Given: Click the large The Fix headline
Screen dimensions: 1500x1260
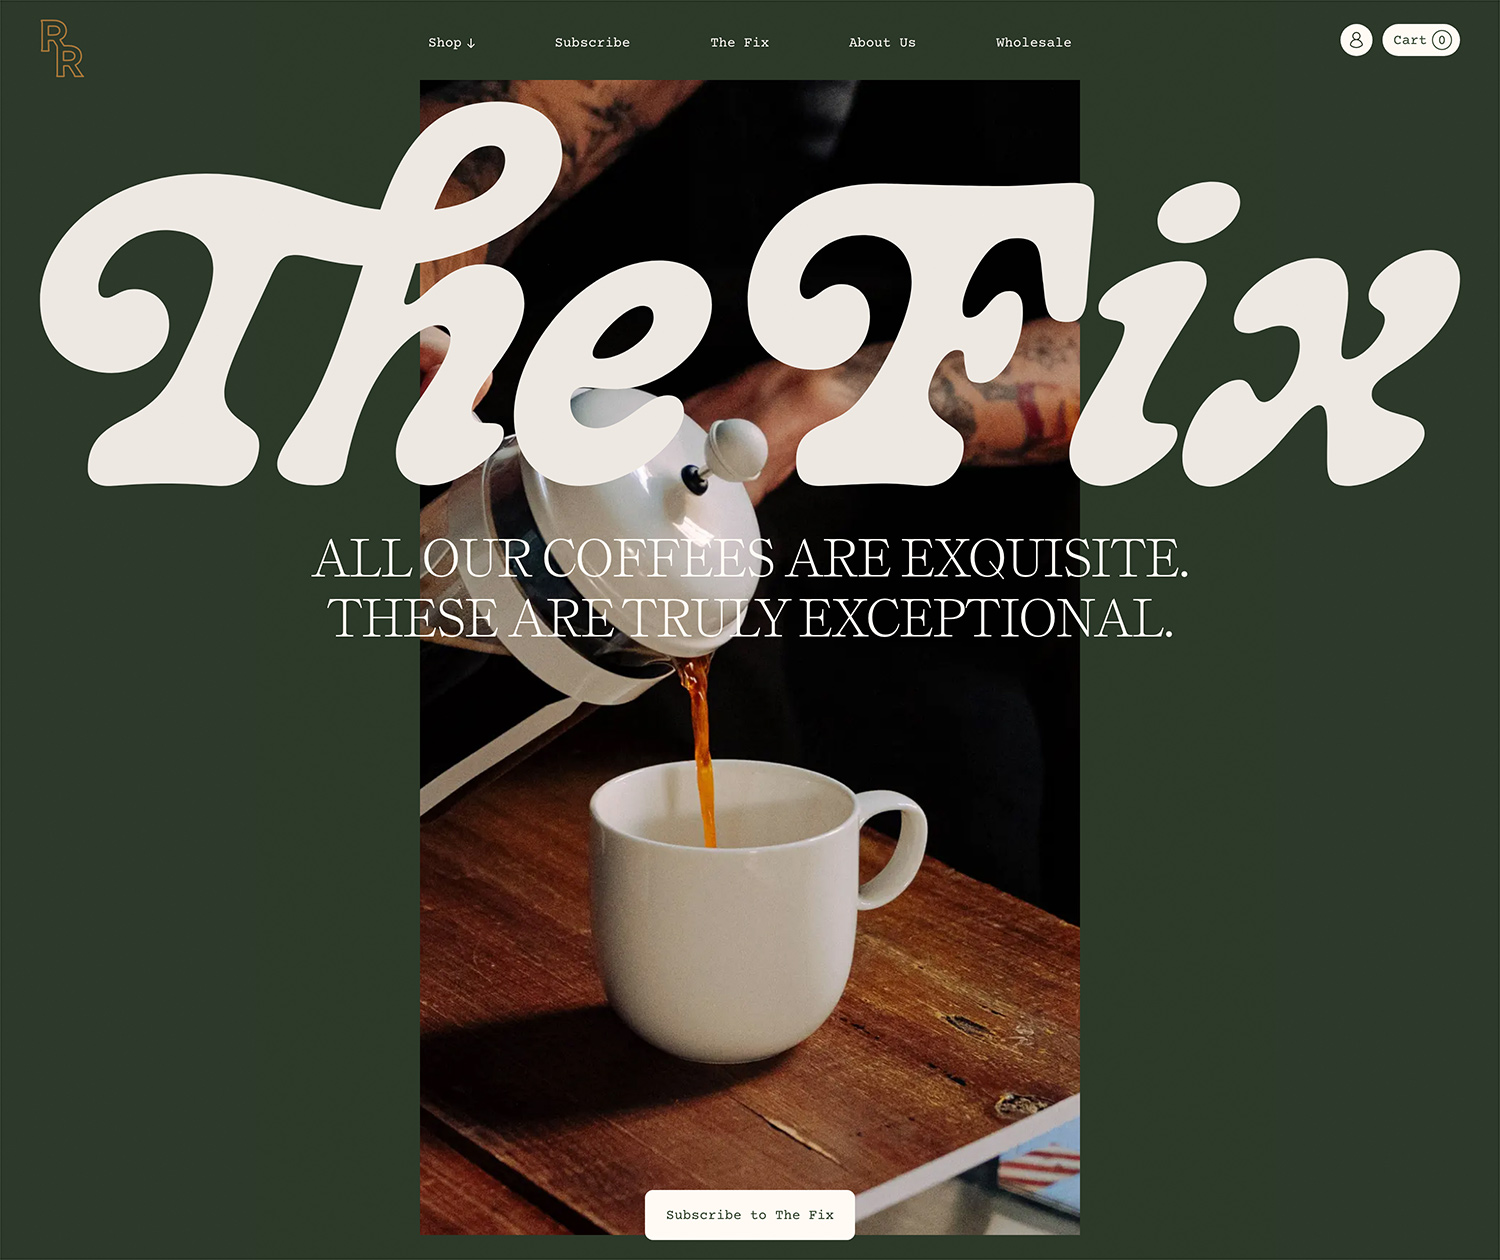Looking at the screenshot, I should (x=750, y=300).
